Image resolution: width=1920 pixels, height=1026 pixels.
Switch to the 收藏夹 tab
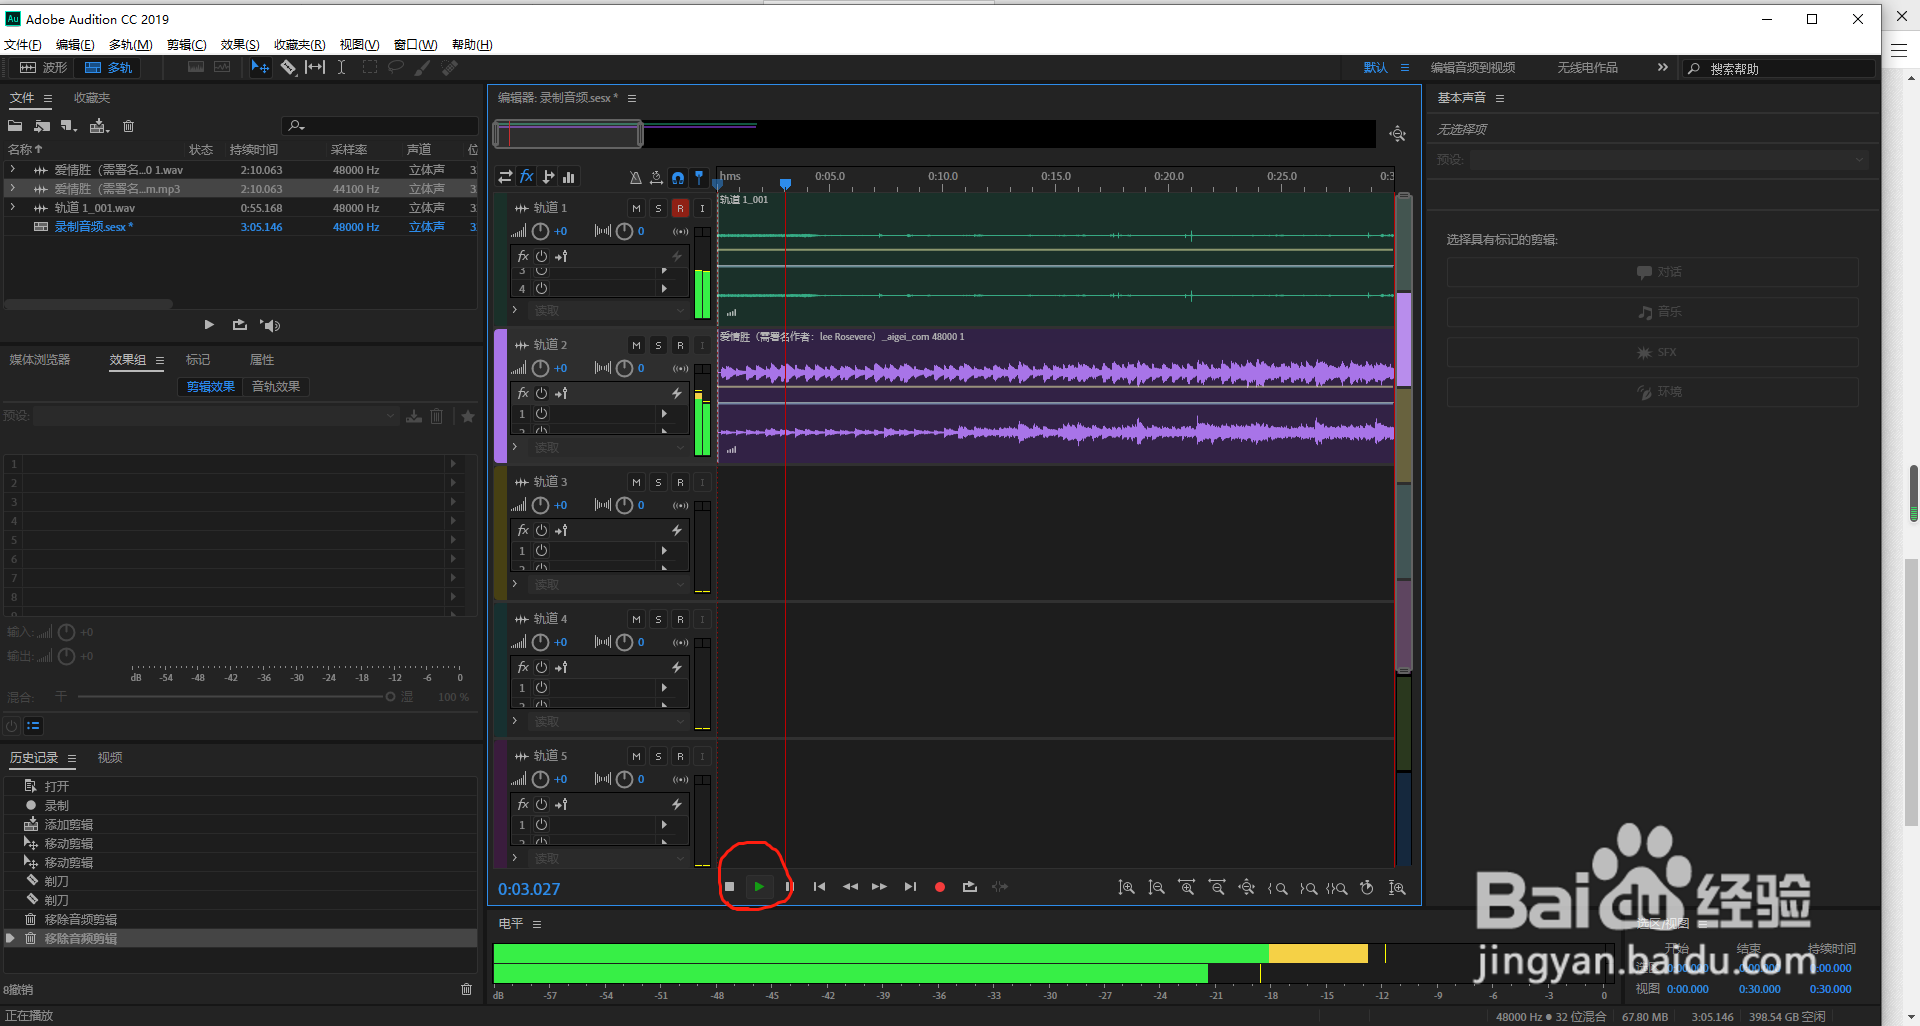click(x=92, y=98)
